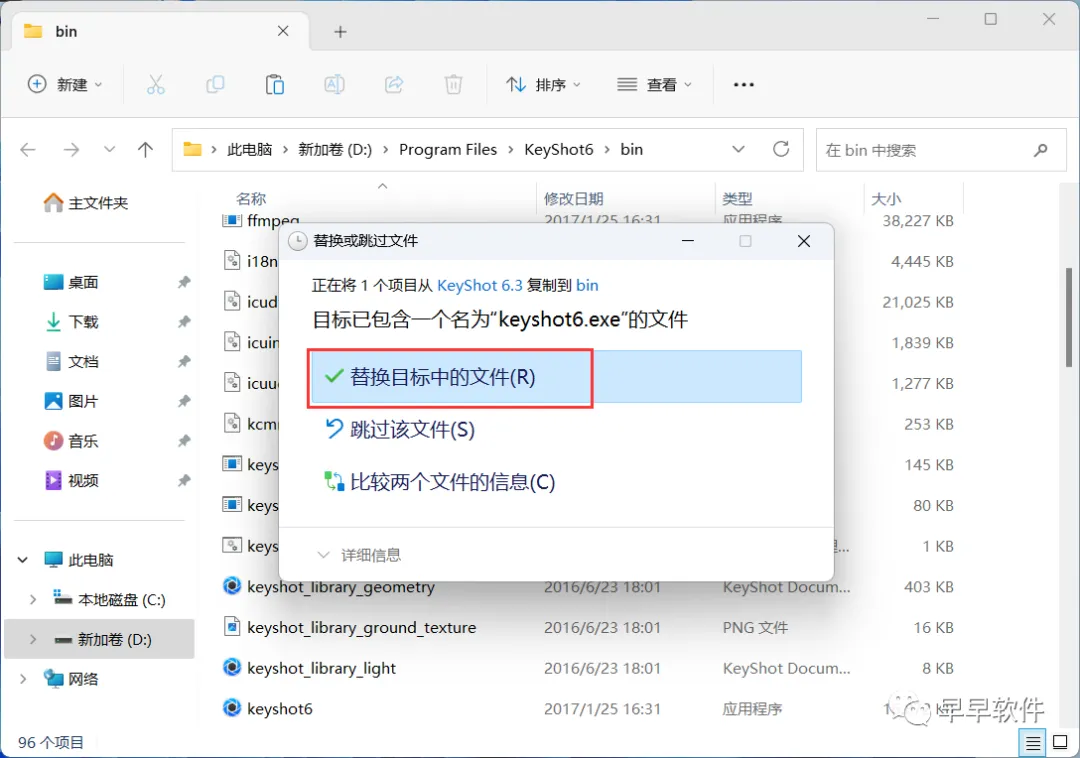Click bin destination link in dialog
The height and width of the screenshot is (758, 1080).
(588, 285)
